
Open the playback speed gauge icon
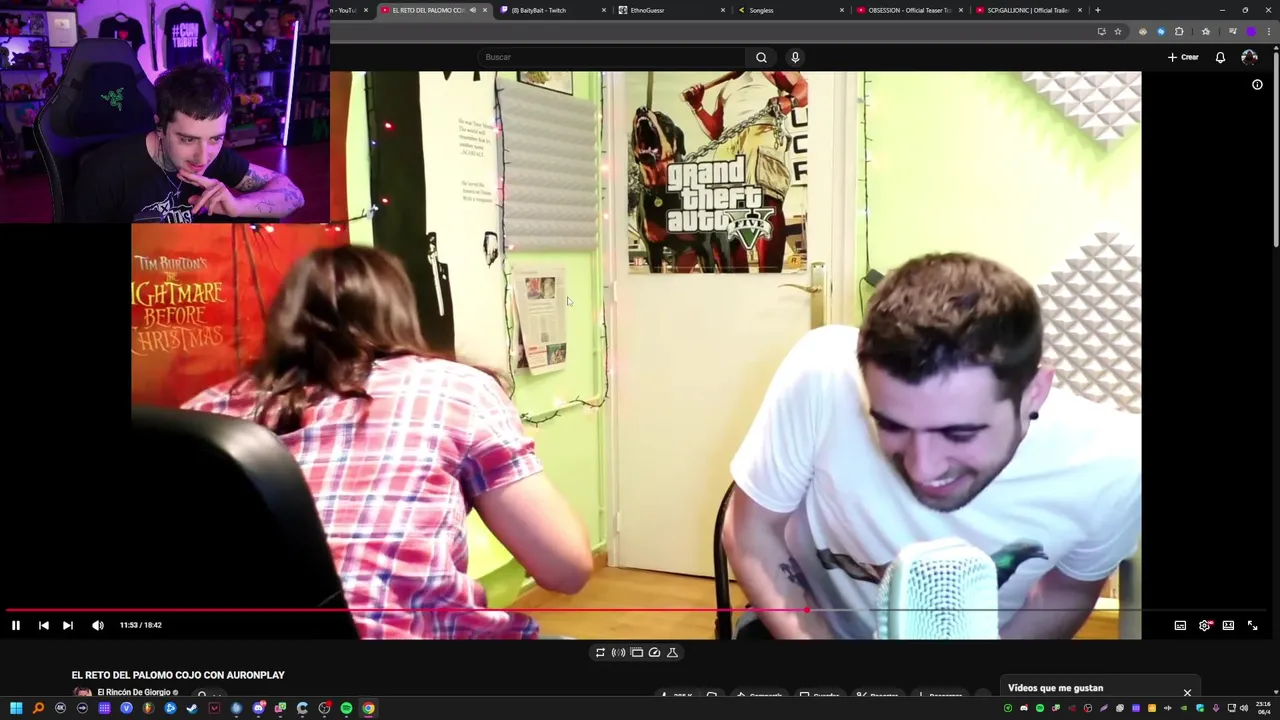[x=654, y=652]
